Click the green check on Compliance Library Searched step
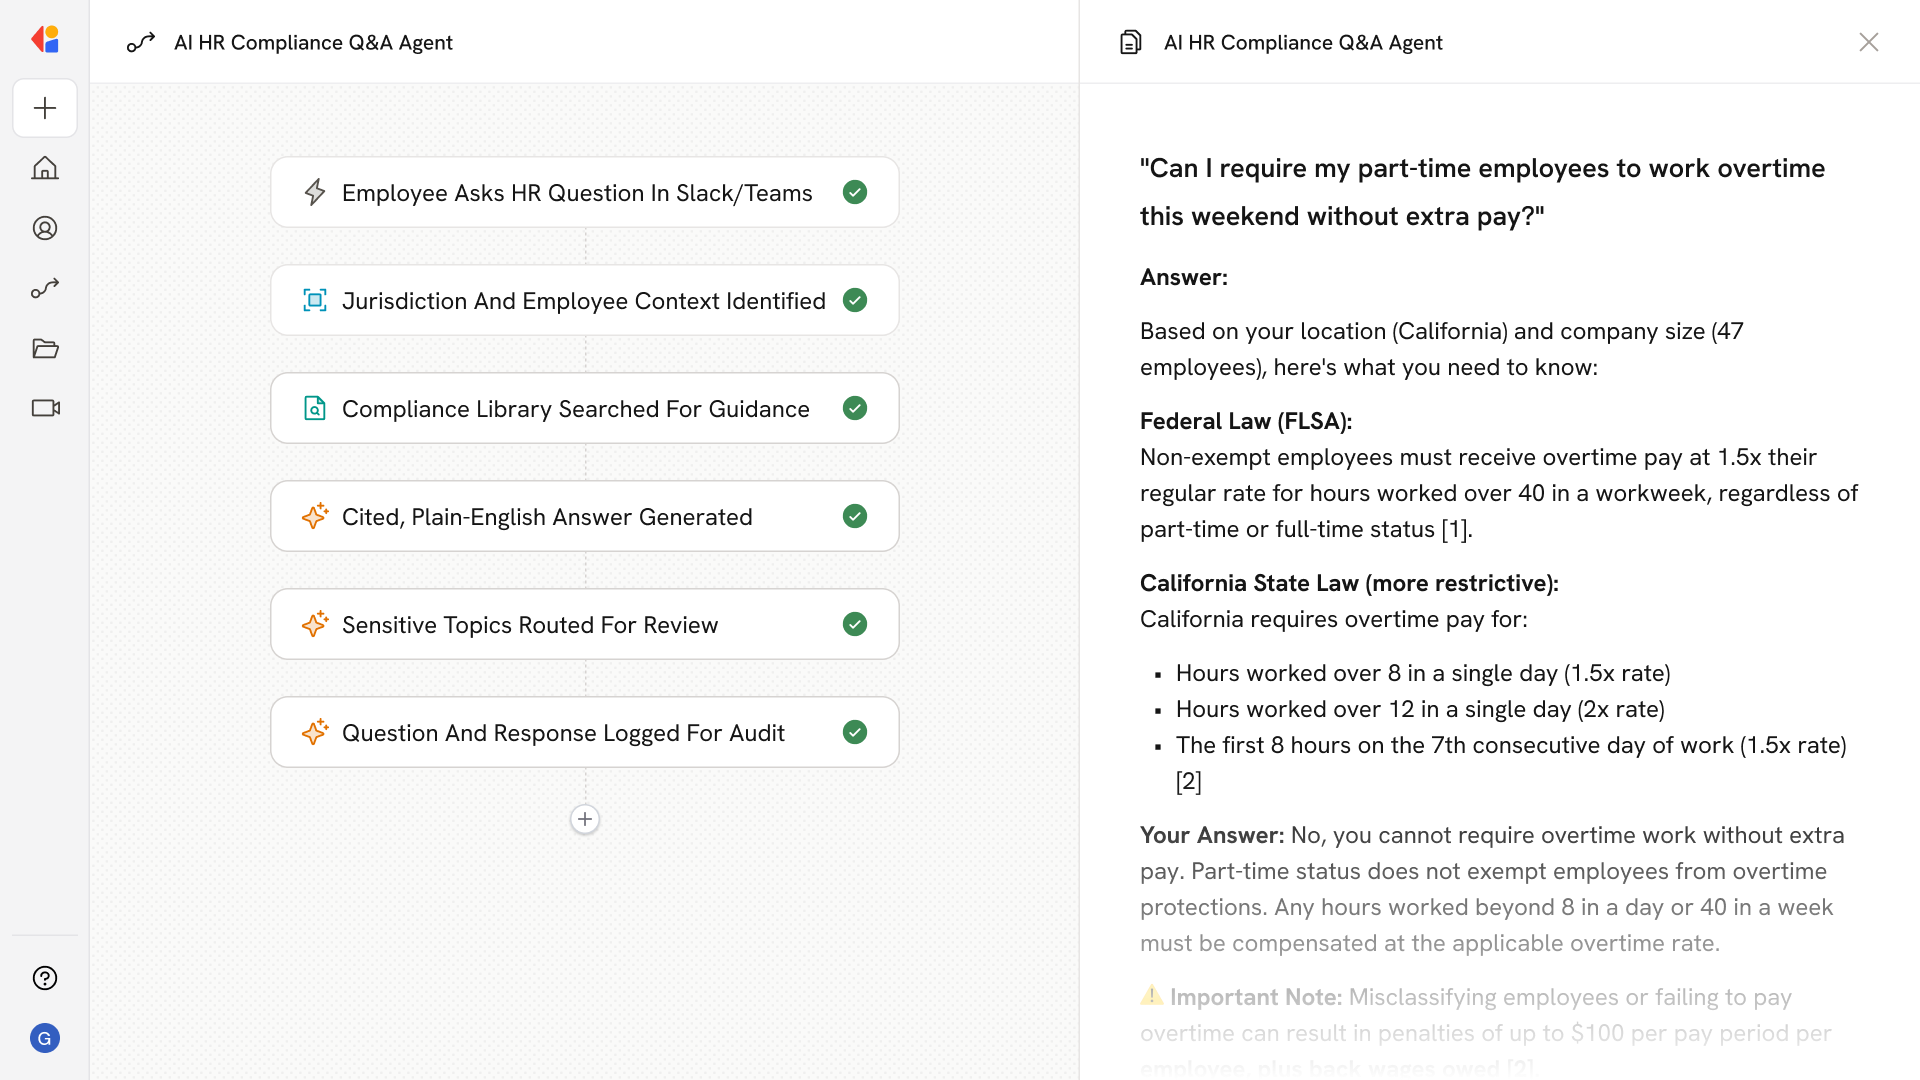The image size is (1920, 1080). 855,408
